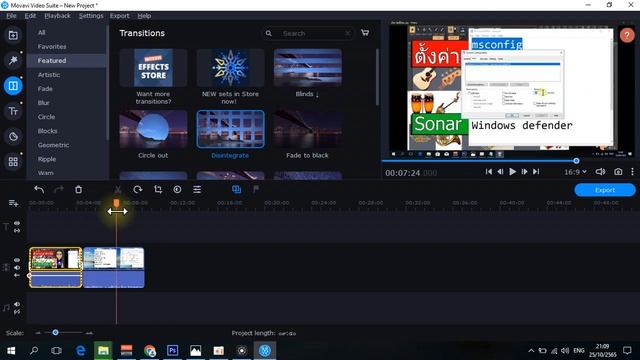Add a marker with flag icon
This screenshot has height=360, width=640.
[x=256, y=189]
